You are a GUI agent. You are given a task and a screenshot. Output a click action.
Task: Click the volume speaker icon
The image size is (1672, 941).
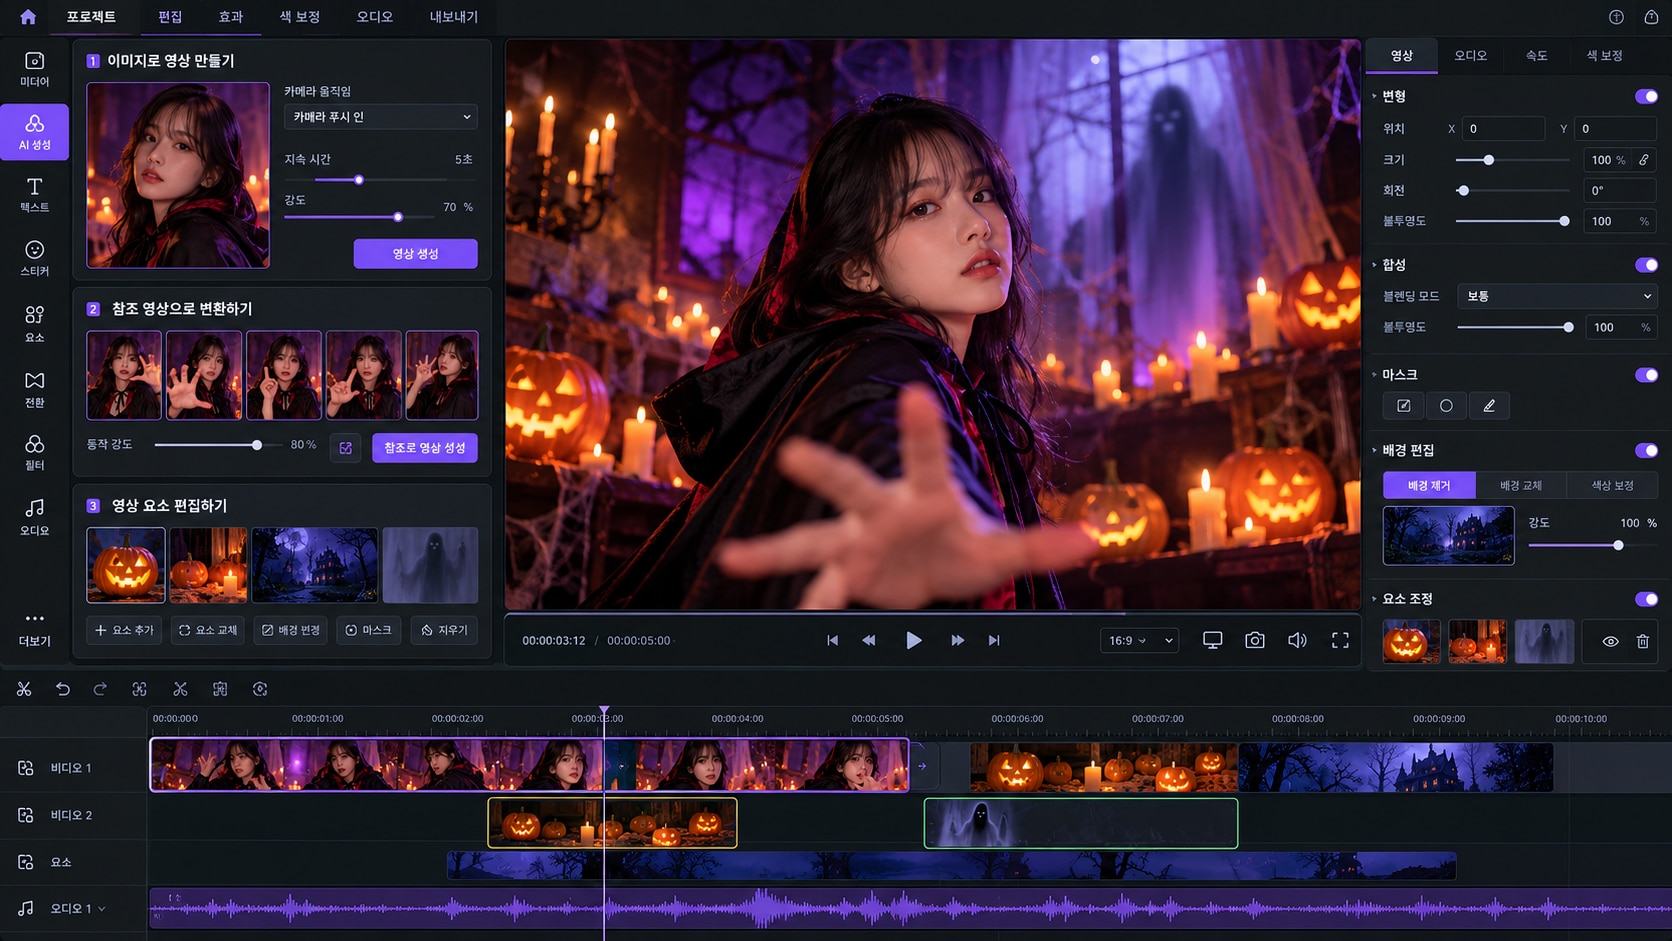1297,640
